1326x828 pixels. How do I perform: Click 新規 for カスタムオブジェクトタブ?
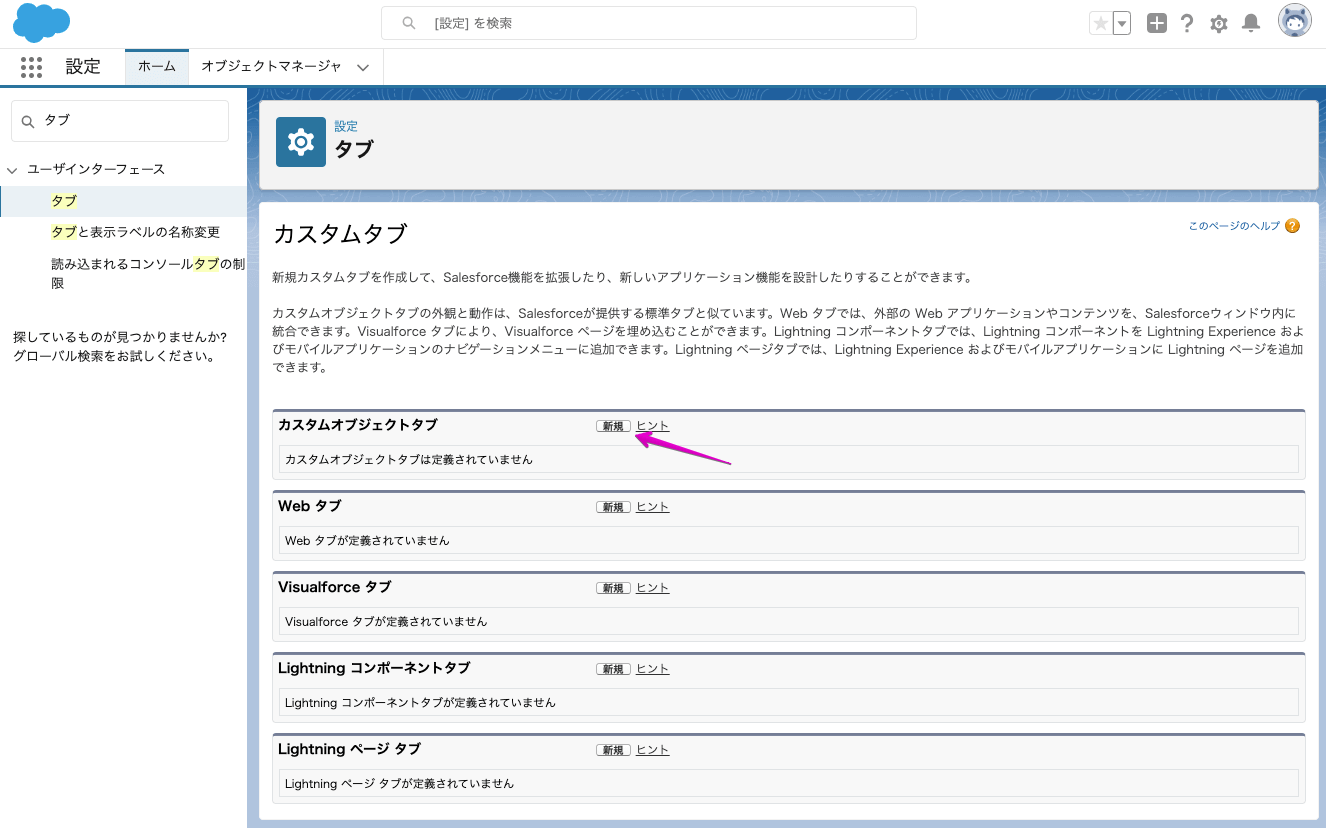pyautogui.click(x=613, y=426)
